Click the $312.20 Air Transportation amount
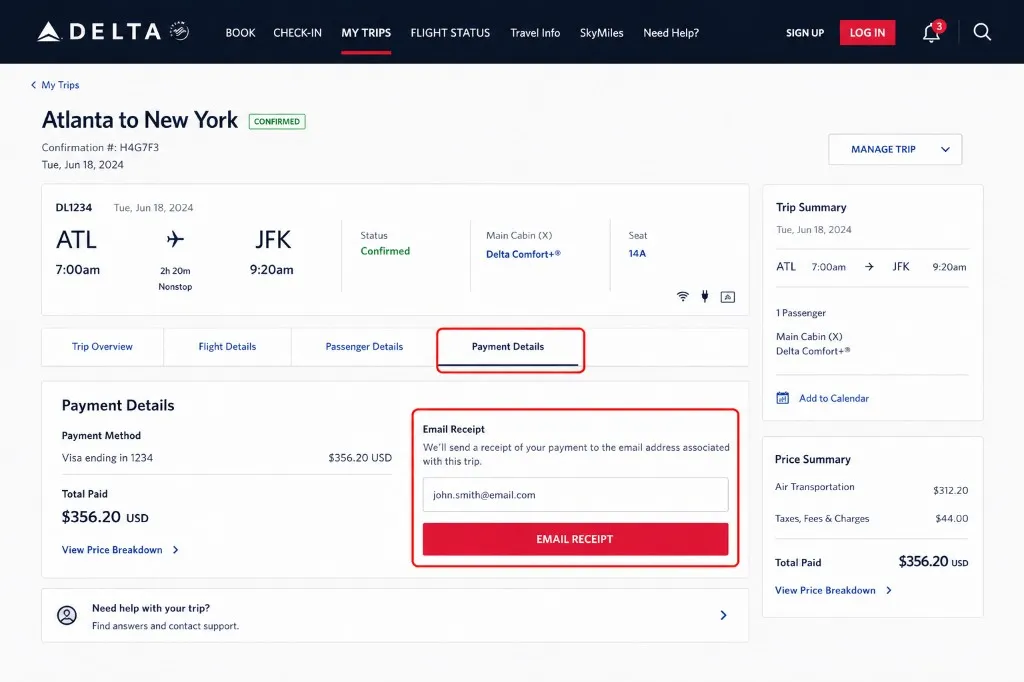Viewport: 1024px width, 682px height. 950,491
